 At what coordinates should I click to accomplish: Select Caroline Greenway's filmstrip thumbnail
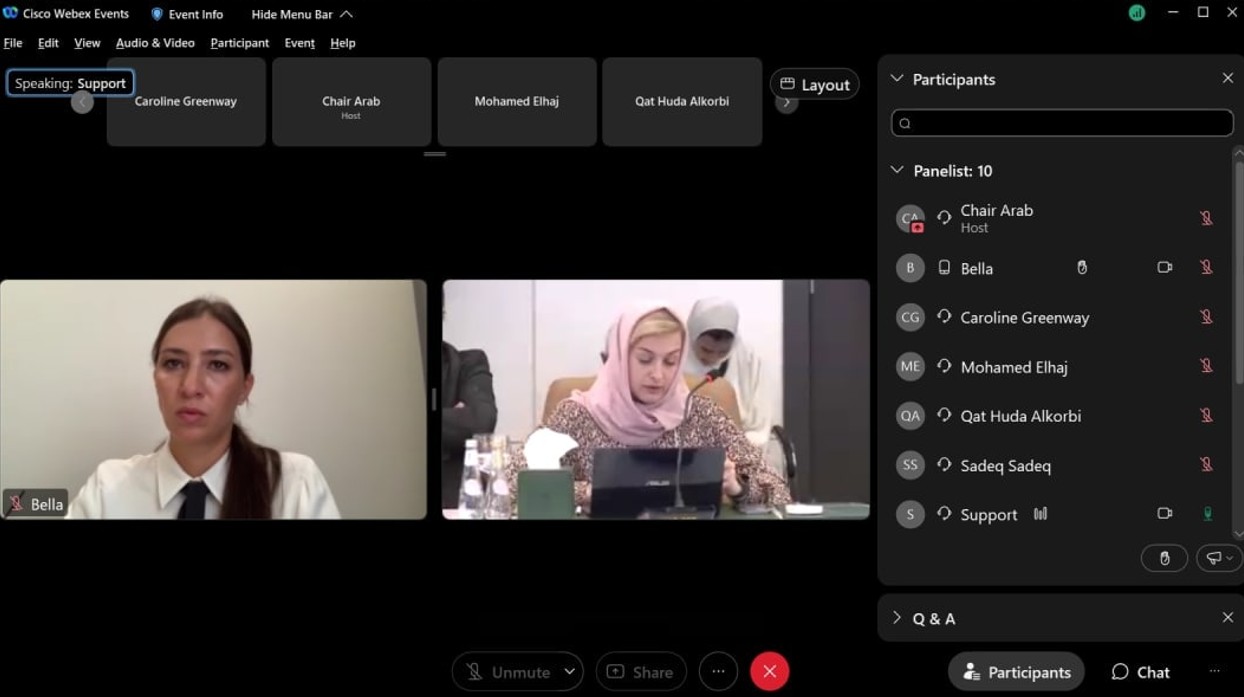(x=186, y=102)
